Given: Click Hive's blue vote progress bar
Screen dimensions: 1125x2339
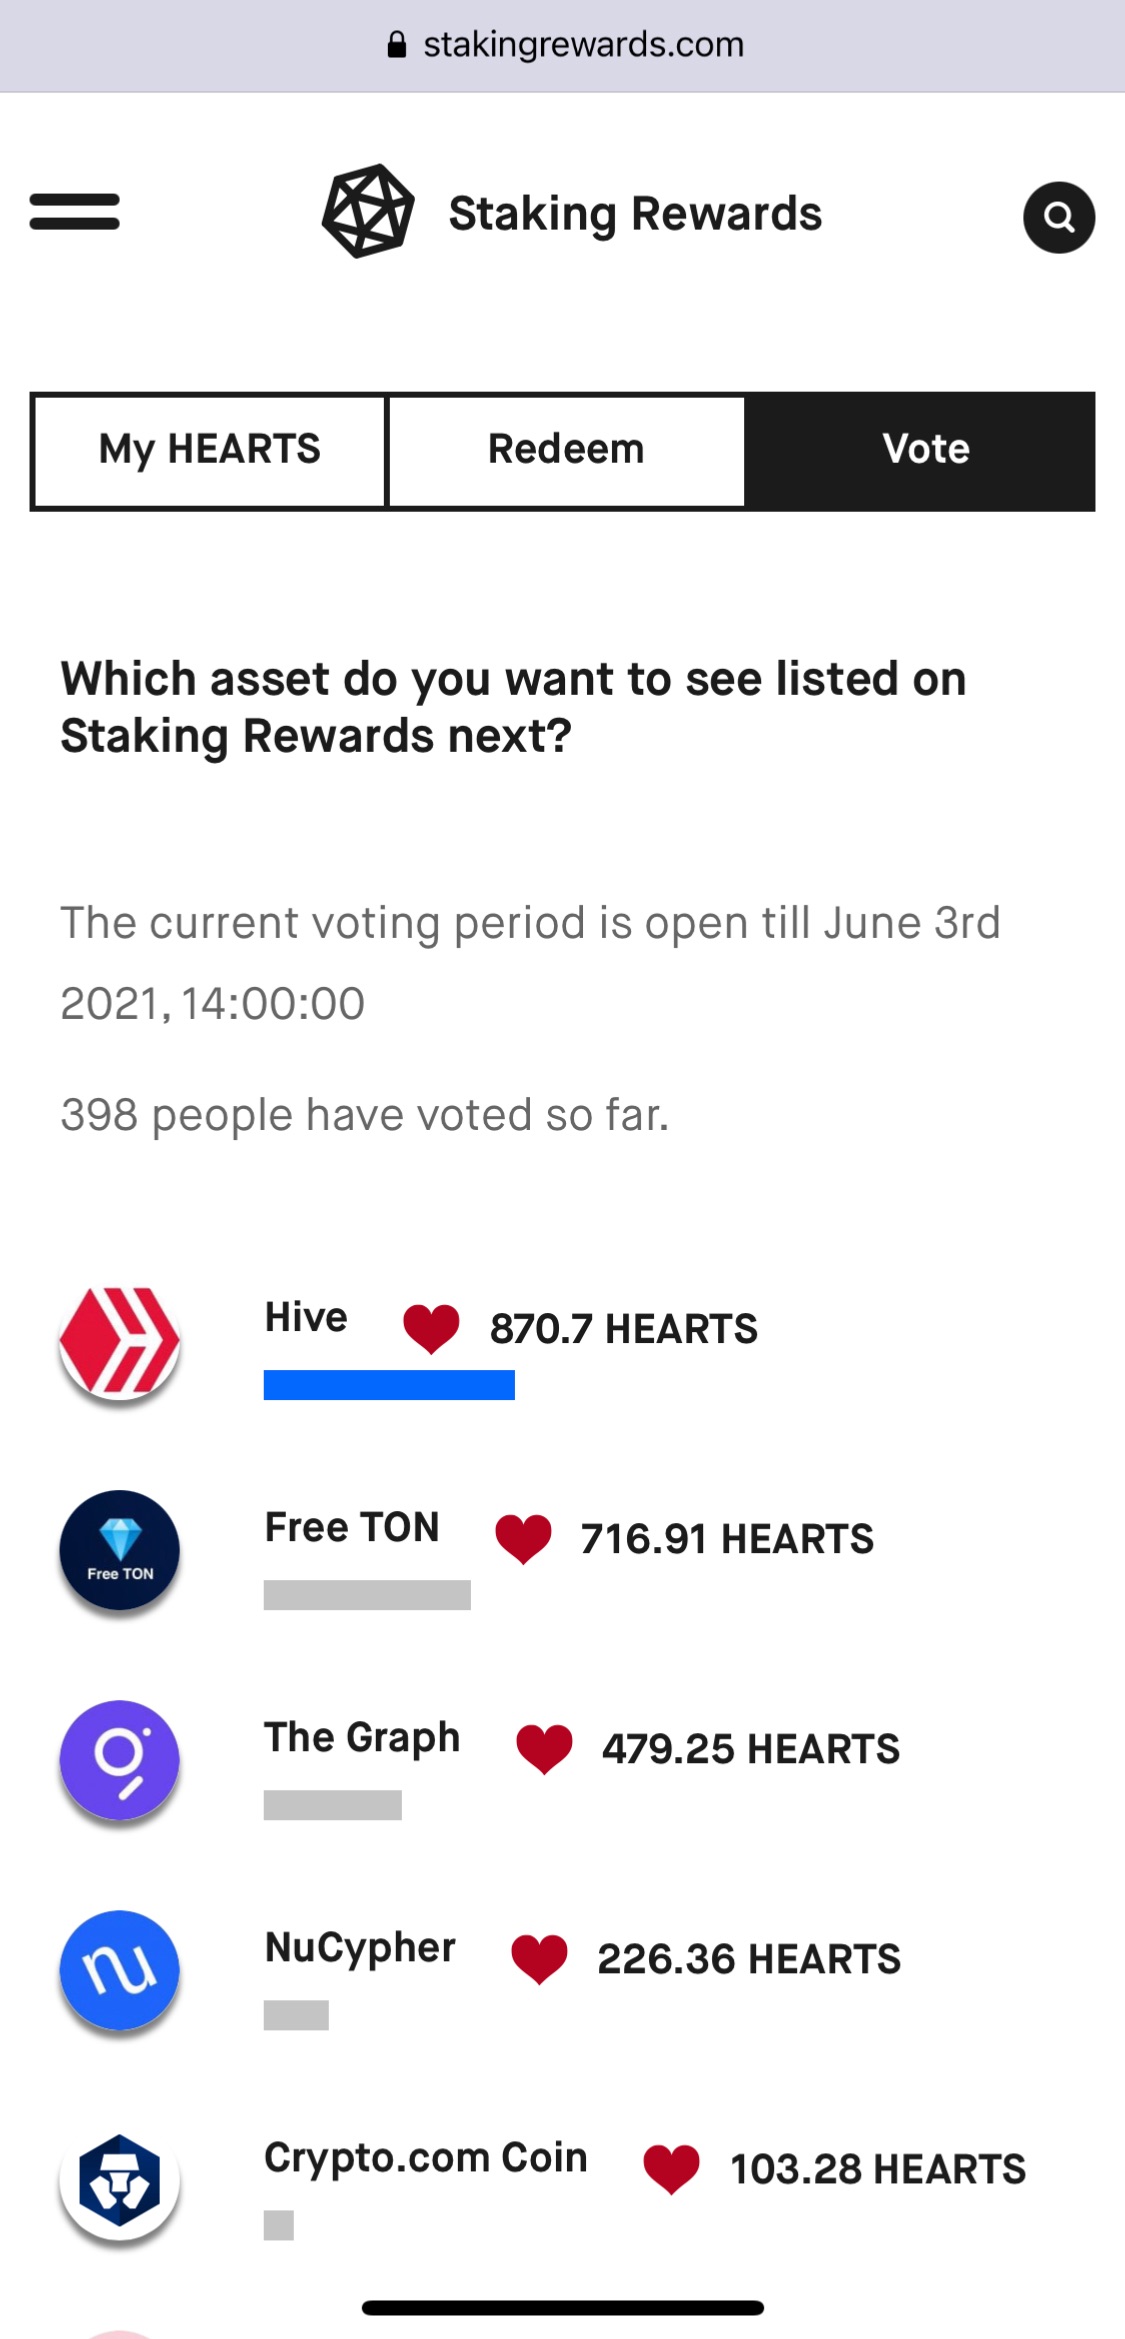Looking at the screenshot, I should 389,1385.
